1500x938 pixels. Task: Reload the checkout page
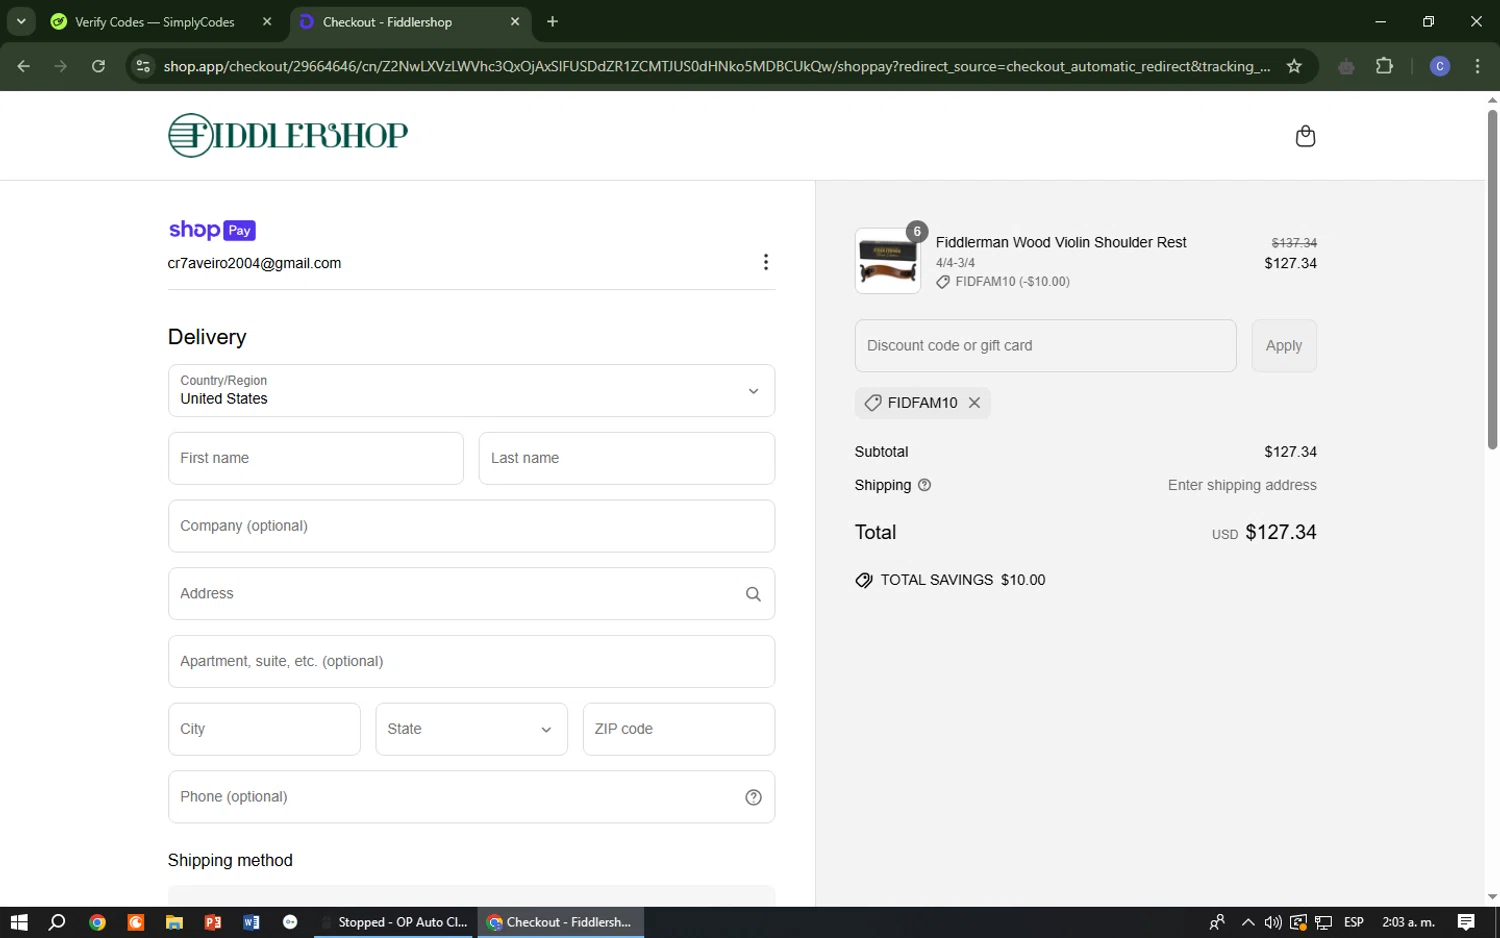tap(98, 66)
